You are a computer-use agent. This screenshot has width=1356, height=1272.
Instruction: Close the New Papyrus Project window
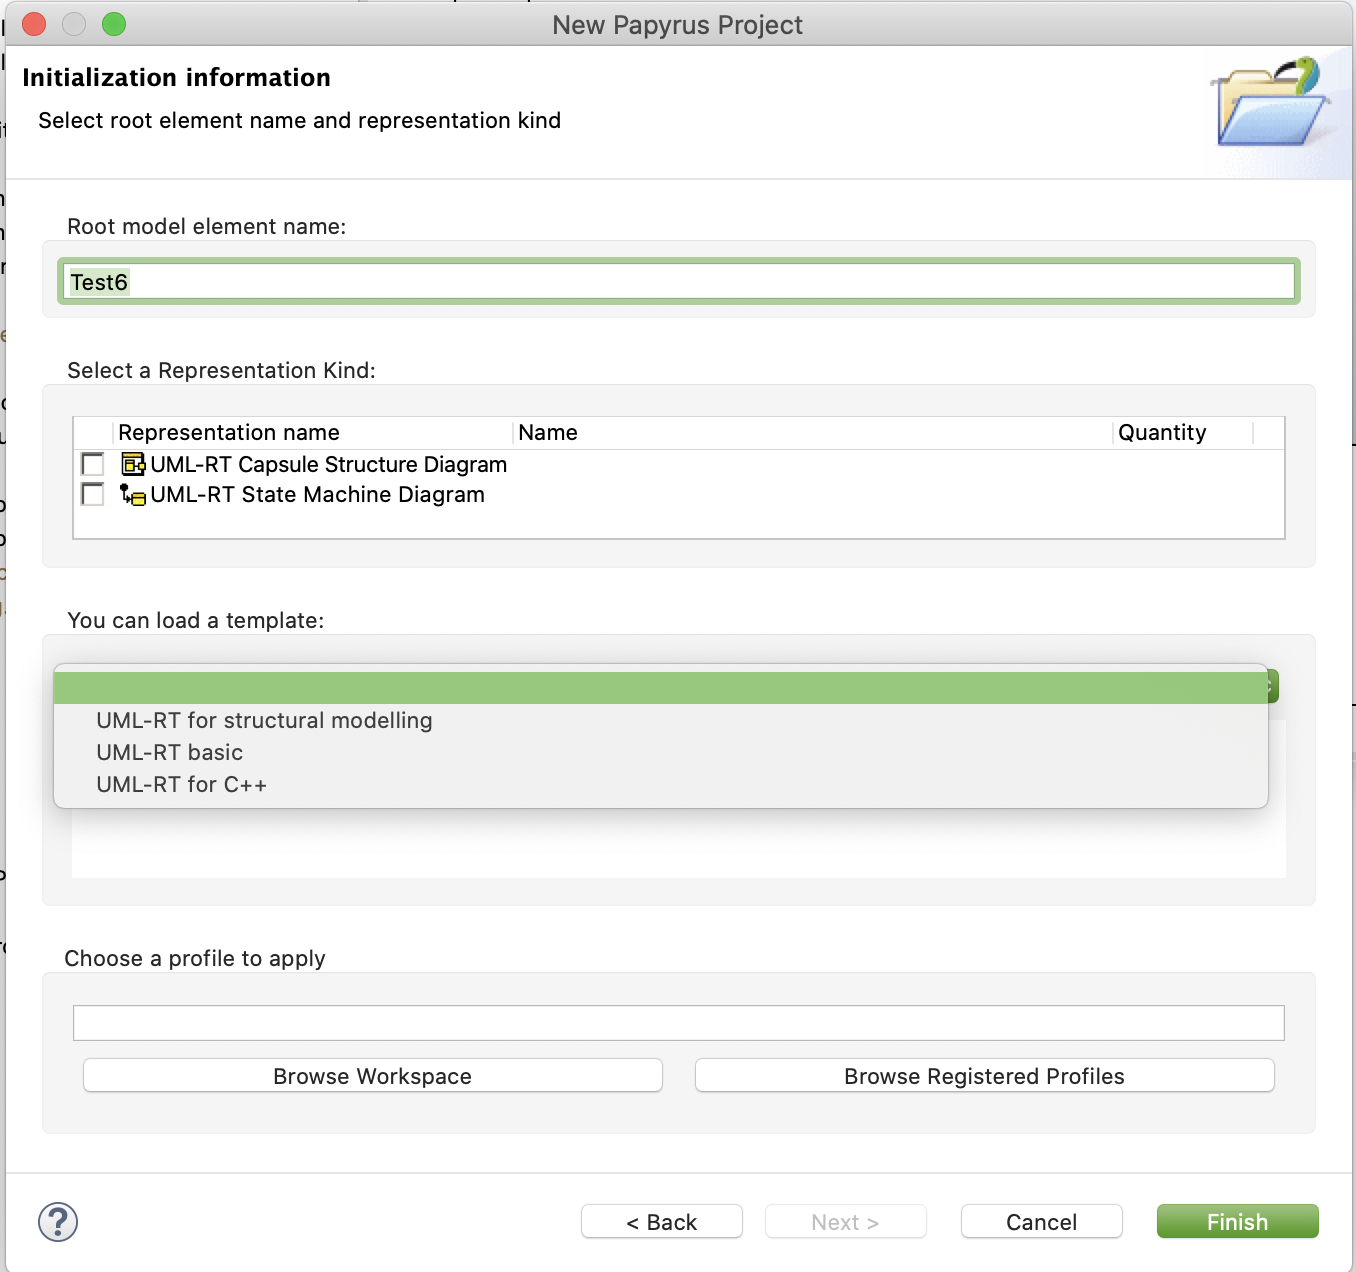(x=34, y=24)
